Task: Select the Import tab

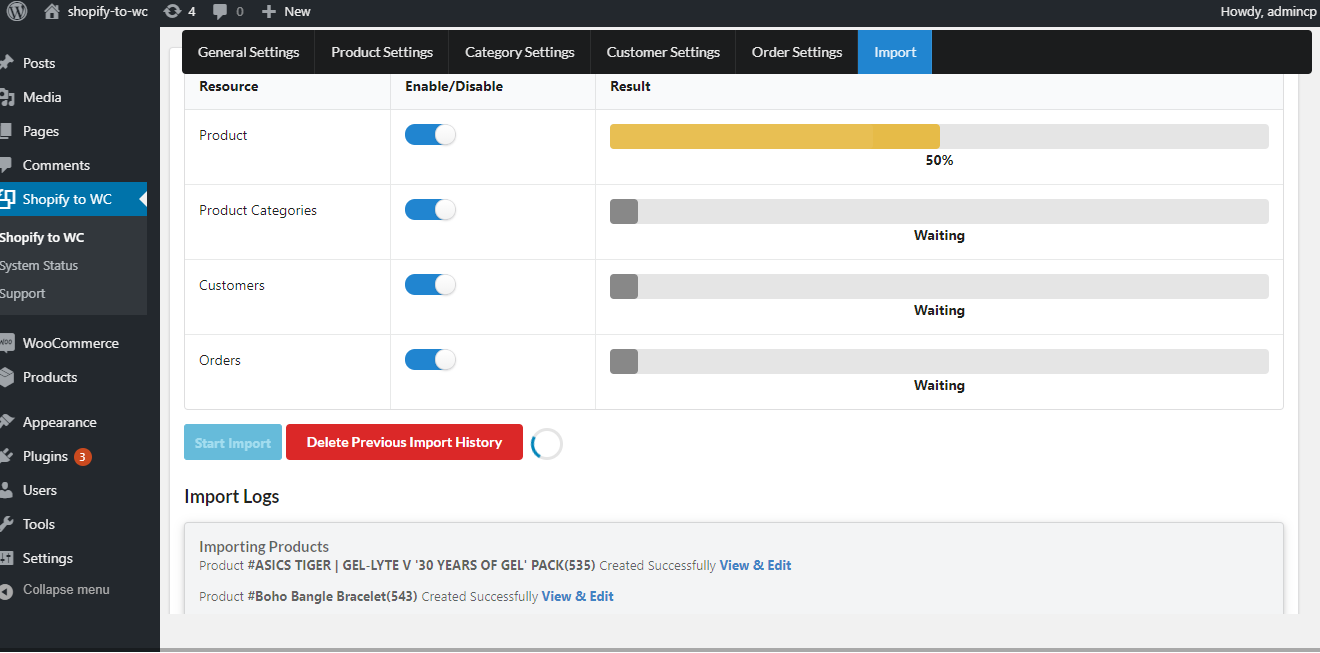Action: coord(895,52)
